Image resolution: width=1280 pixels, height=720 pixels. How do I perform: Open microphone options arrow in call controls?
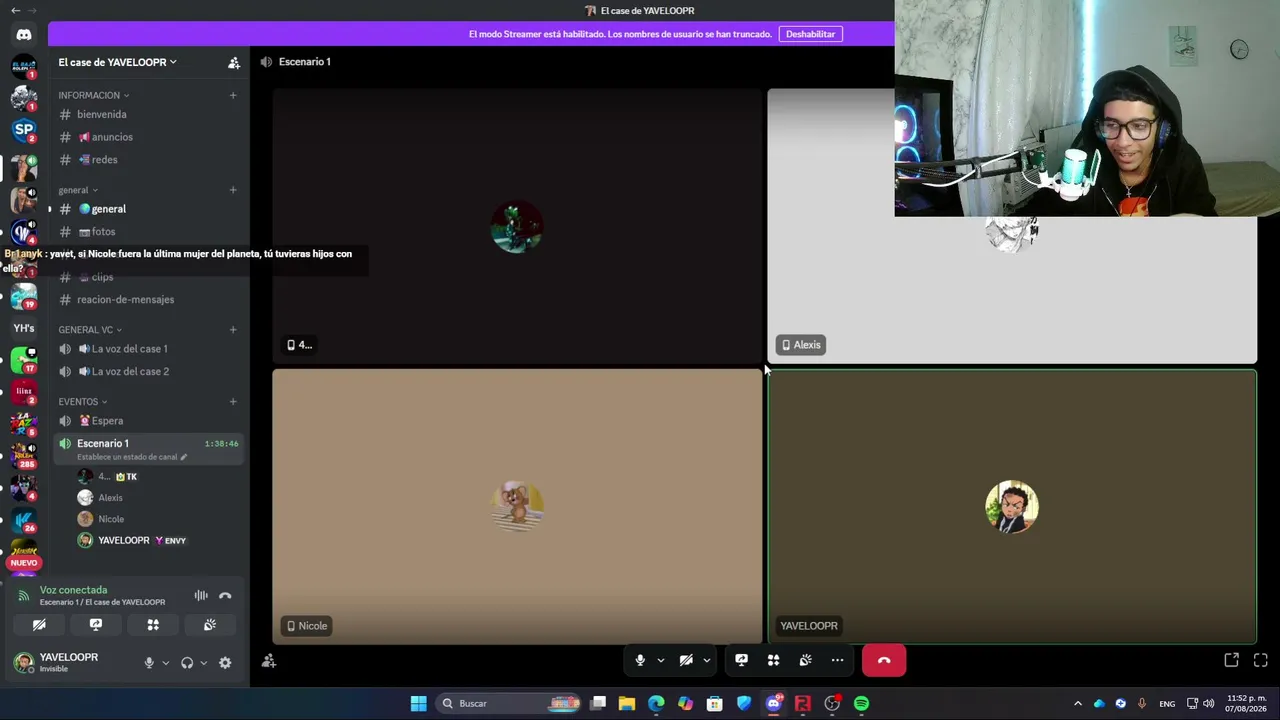point(660,660)
